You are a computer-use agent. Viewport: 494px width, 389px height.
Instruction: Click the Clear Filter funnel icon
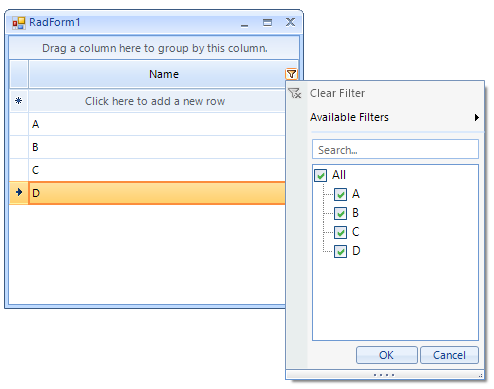point(295,93)
